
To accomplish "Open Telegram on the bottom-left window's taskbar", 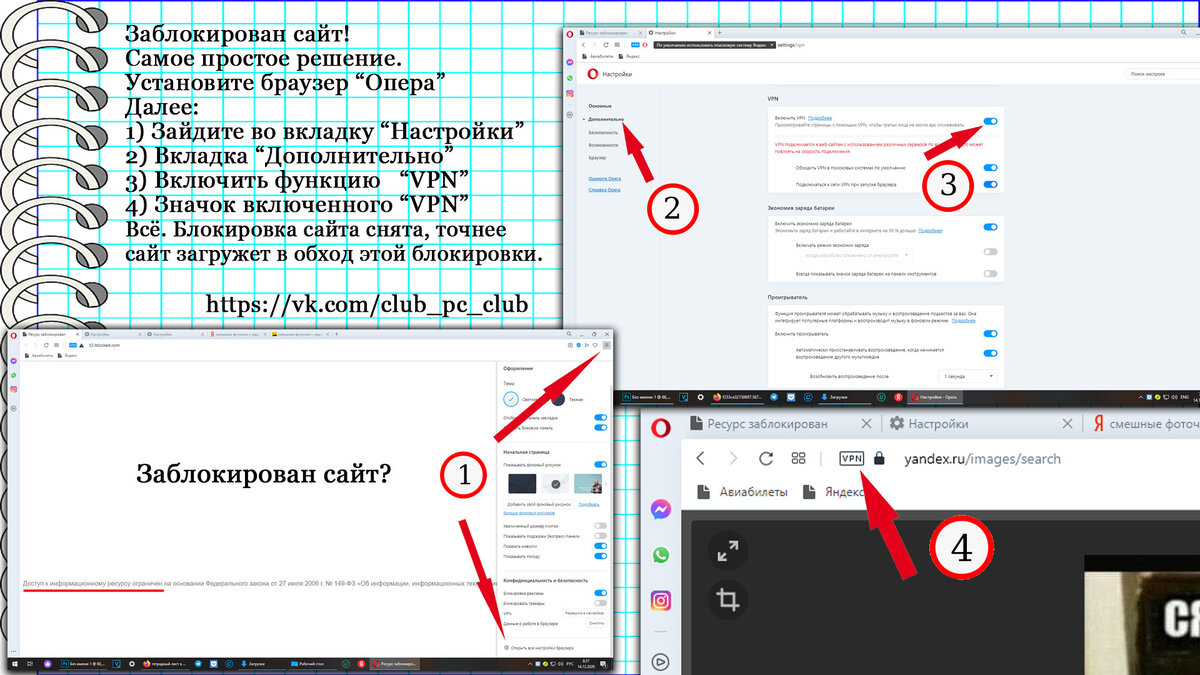I will (199, 663).
